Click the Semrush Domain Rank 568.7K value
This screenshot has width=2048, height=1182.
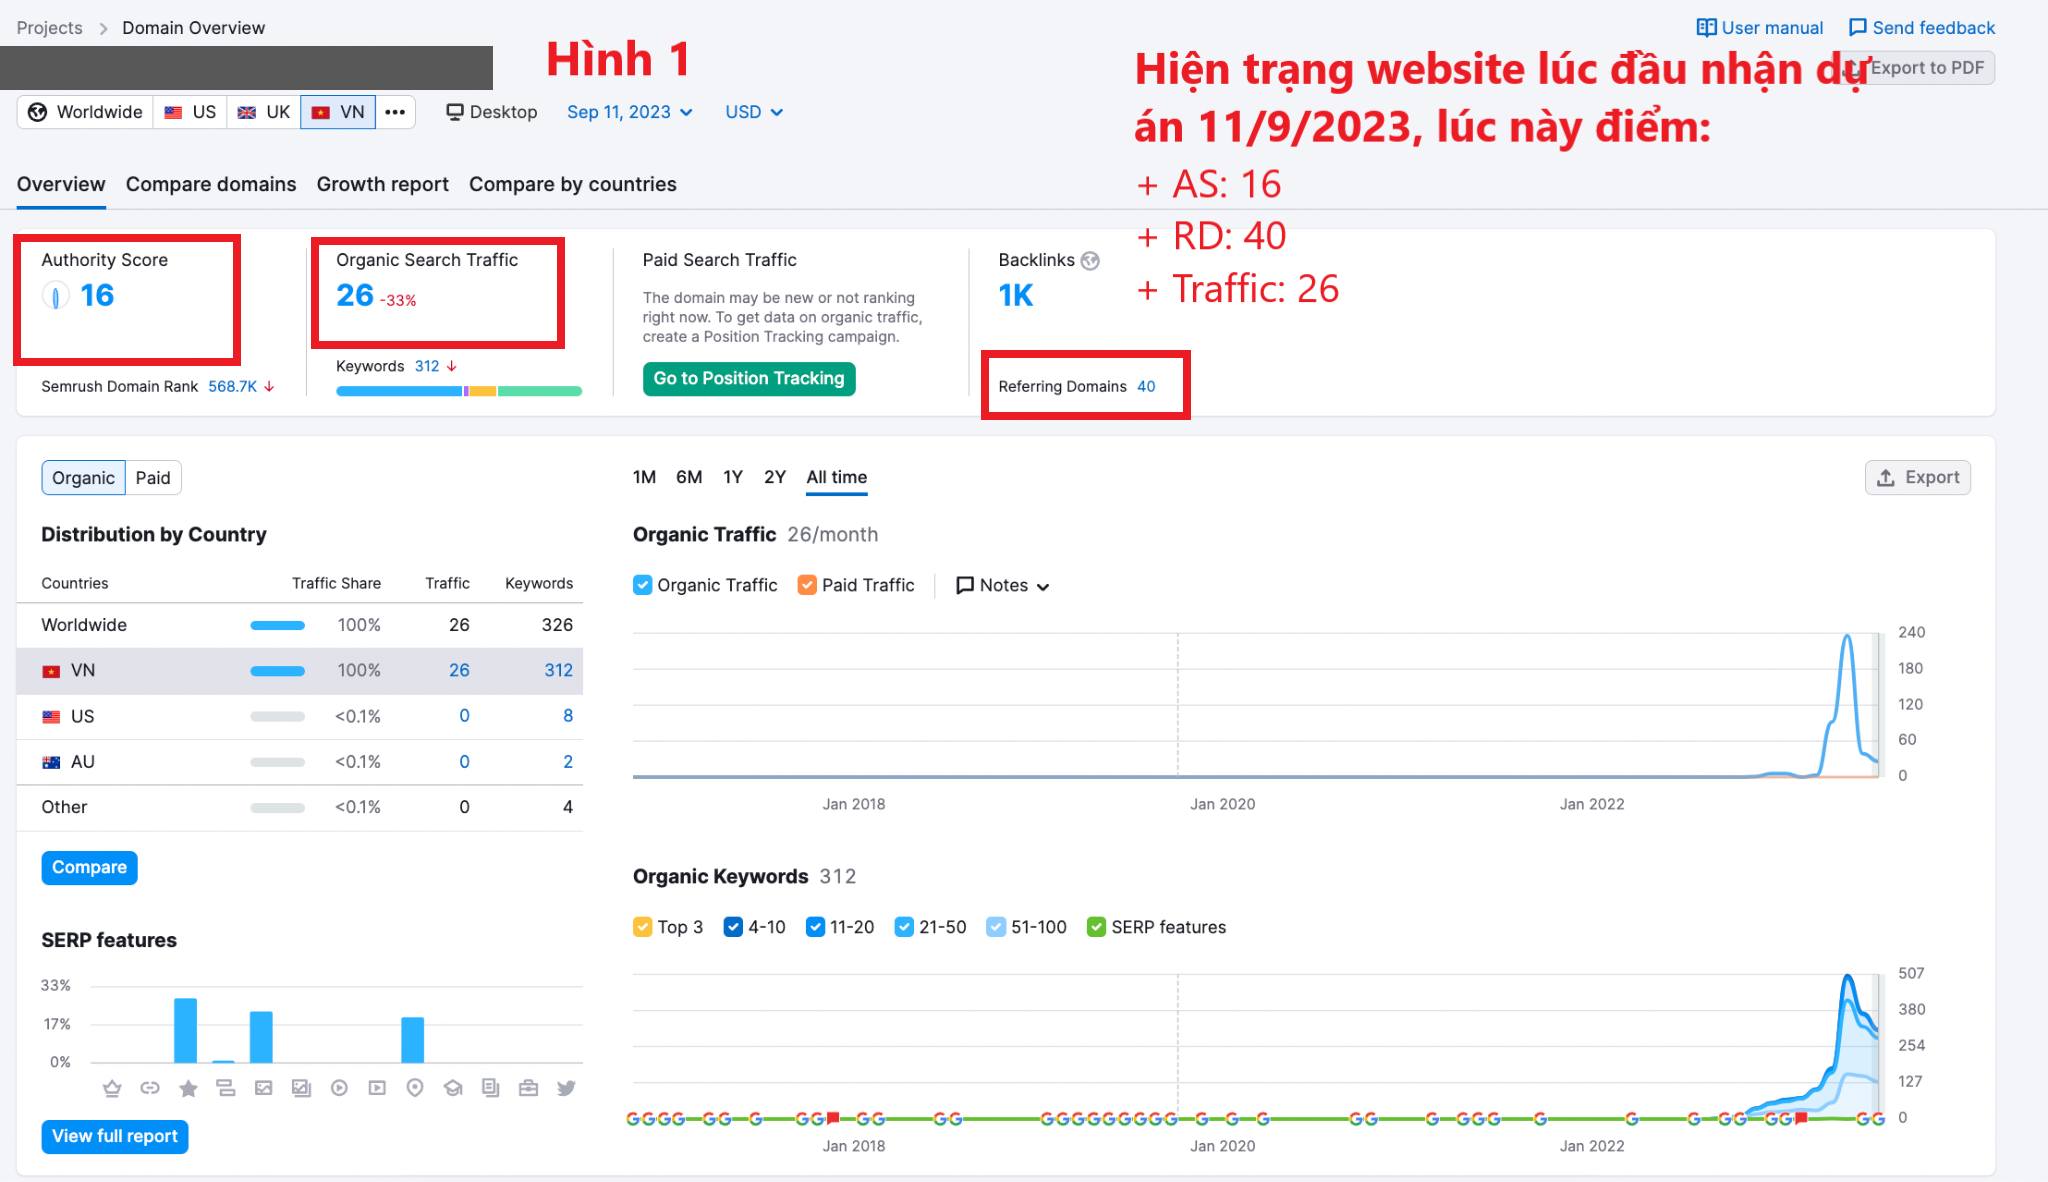coord(233,386)
